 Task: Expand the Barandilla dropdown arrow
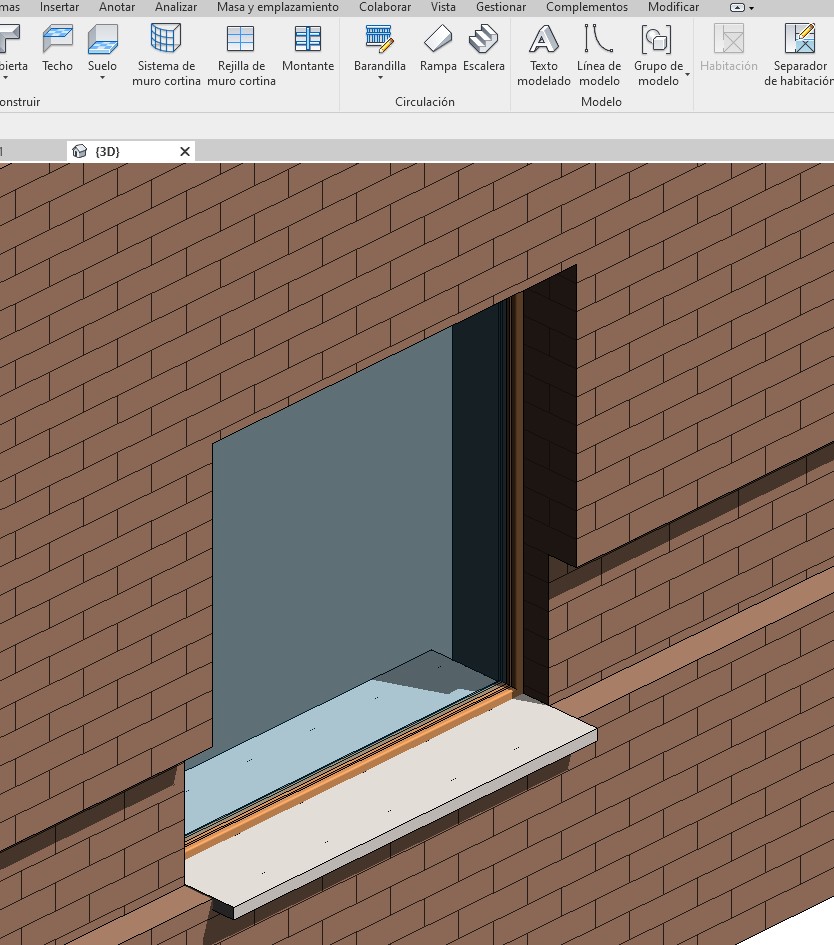click(x=380, y=78)
